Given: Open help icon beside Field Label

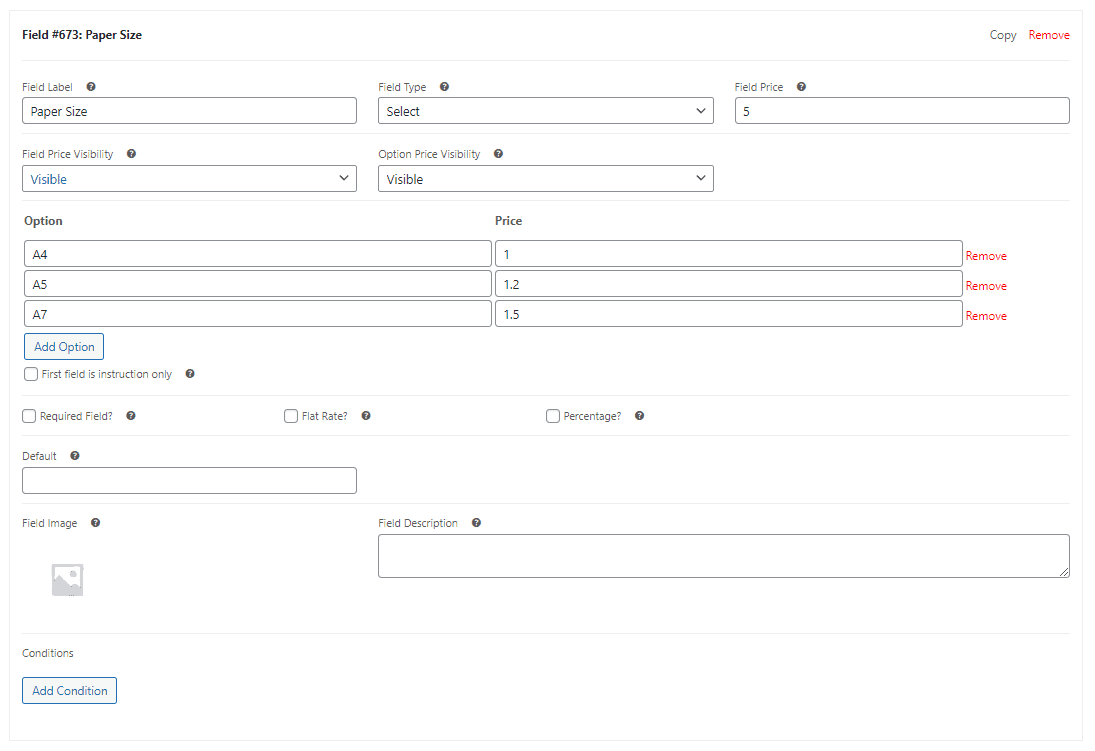Looking at the screenshot, I should click(x=91, y=87).
